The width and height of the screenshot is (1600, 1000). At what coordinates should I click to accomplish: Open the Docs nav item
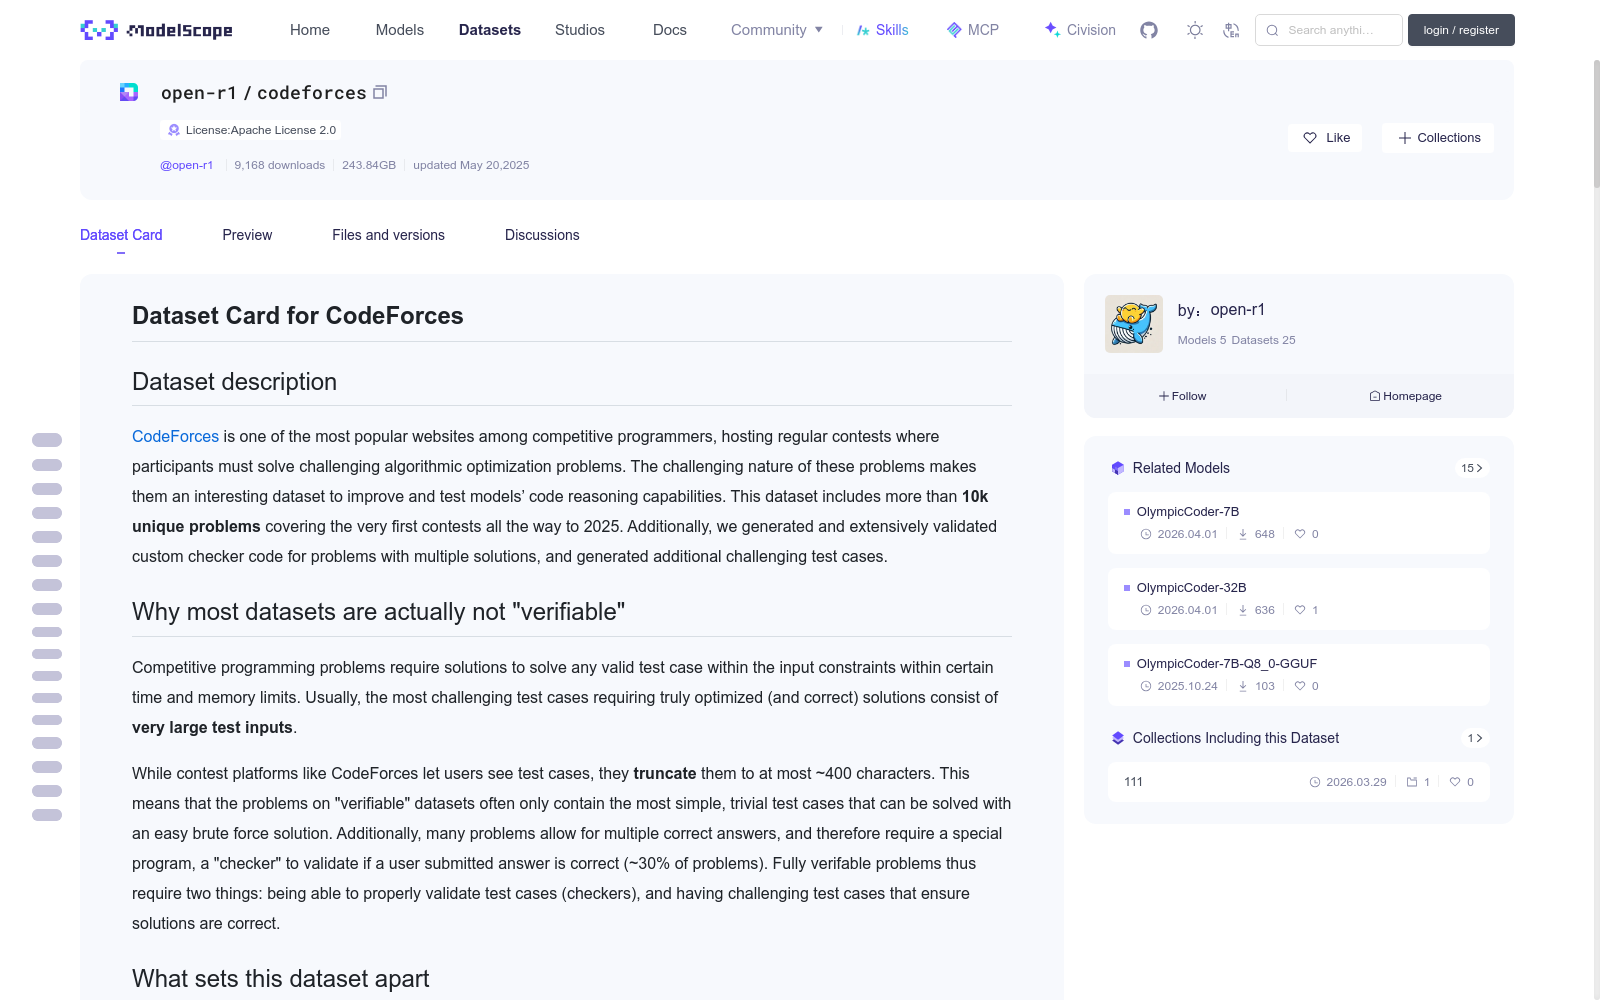coord(670,30)
